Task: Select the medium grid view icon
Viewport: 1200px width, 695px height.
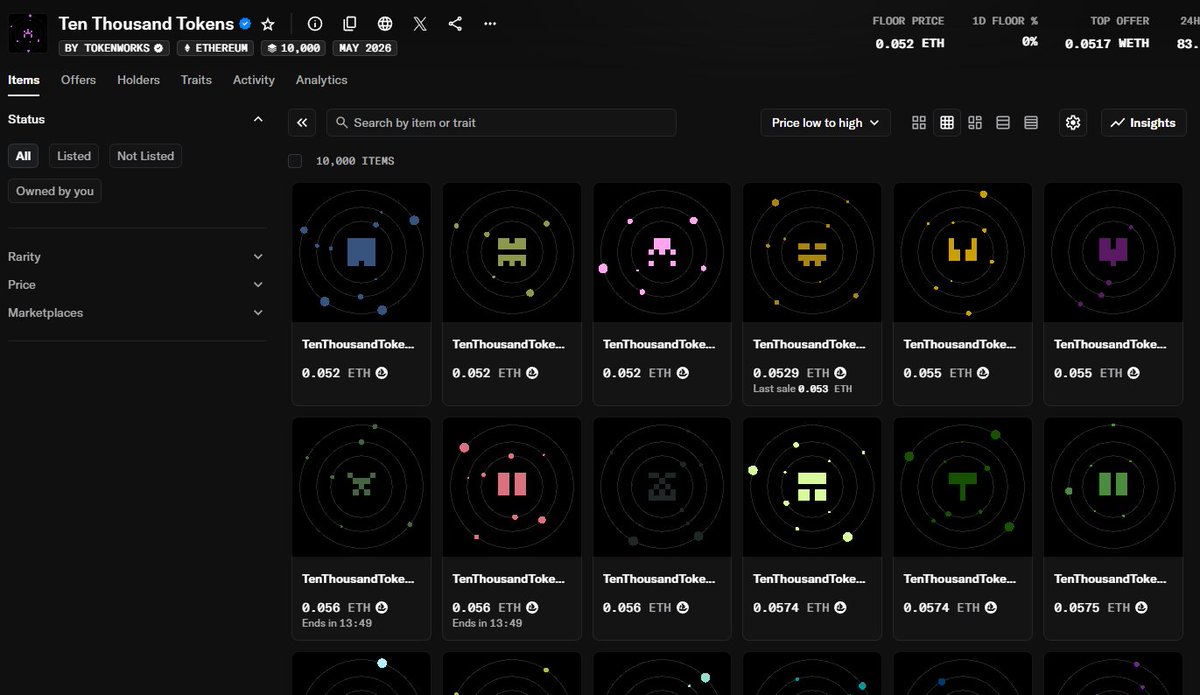Action: pos(947,123)
